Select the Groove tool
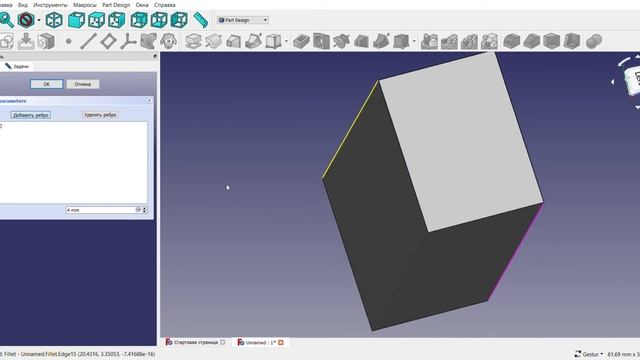This screenshot has width=640, height=360. pyautogui.click(x=341, y=41)
